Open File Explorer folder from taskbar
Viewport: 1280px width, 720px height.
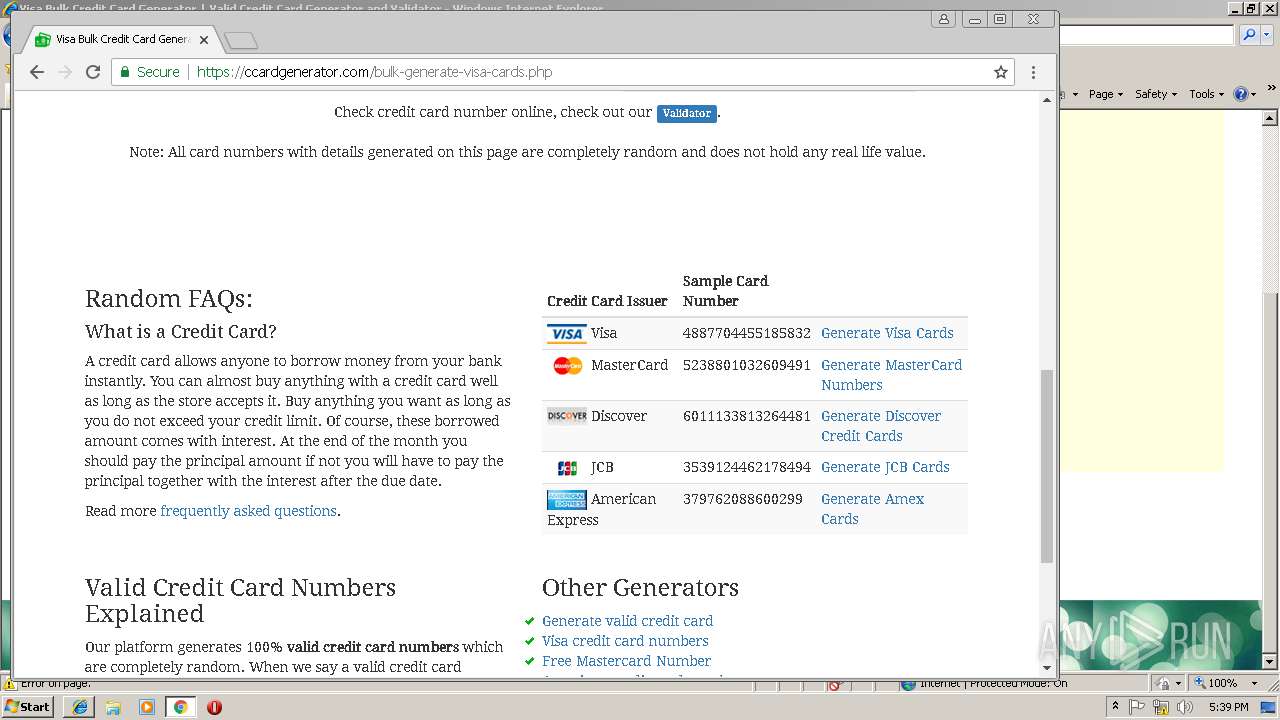tap(113, 707)
